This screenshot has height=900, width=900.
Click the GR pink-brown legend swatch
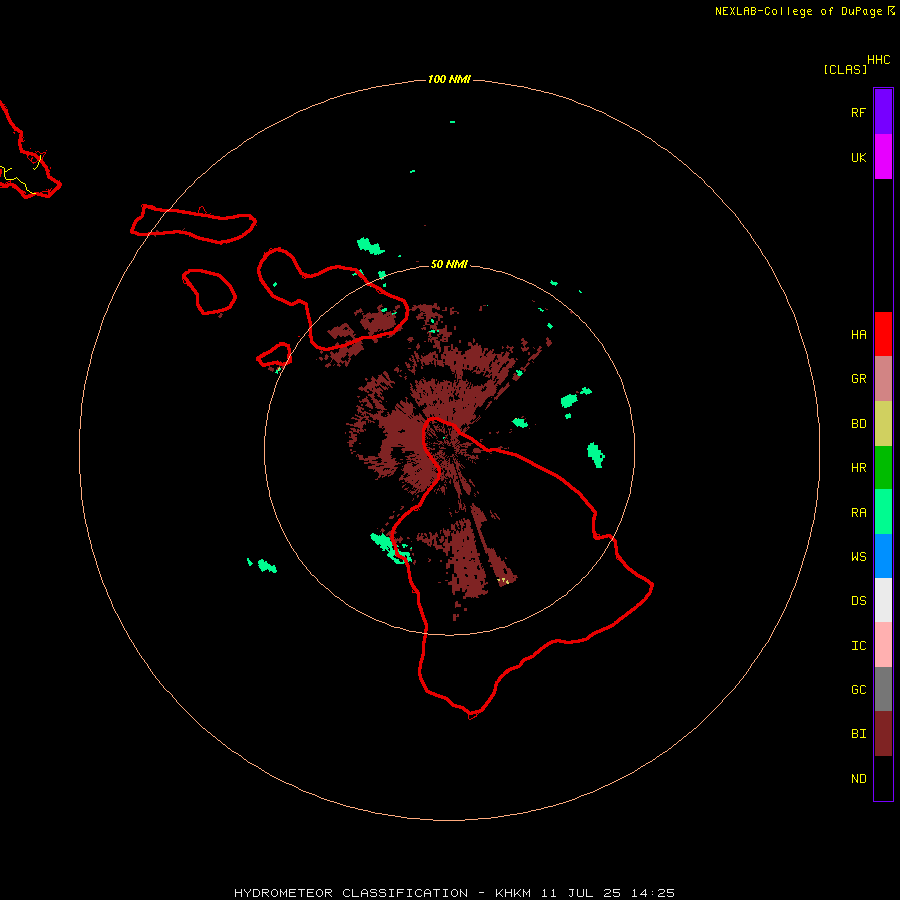(x=883, y=379)
